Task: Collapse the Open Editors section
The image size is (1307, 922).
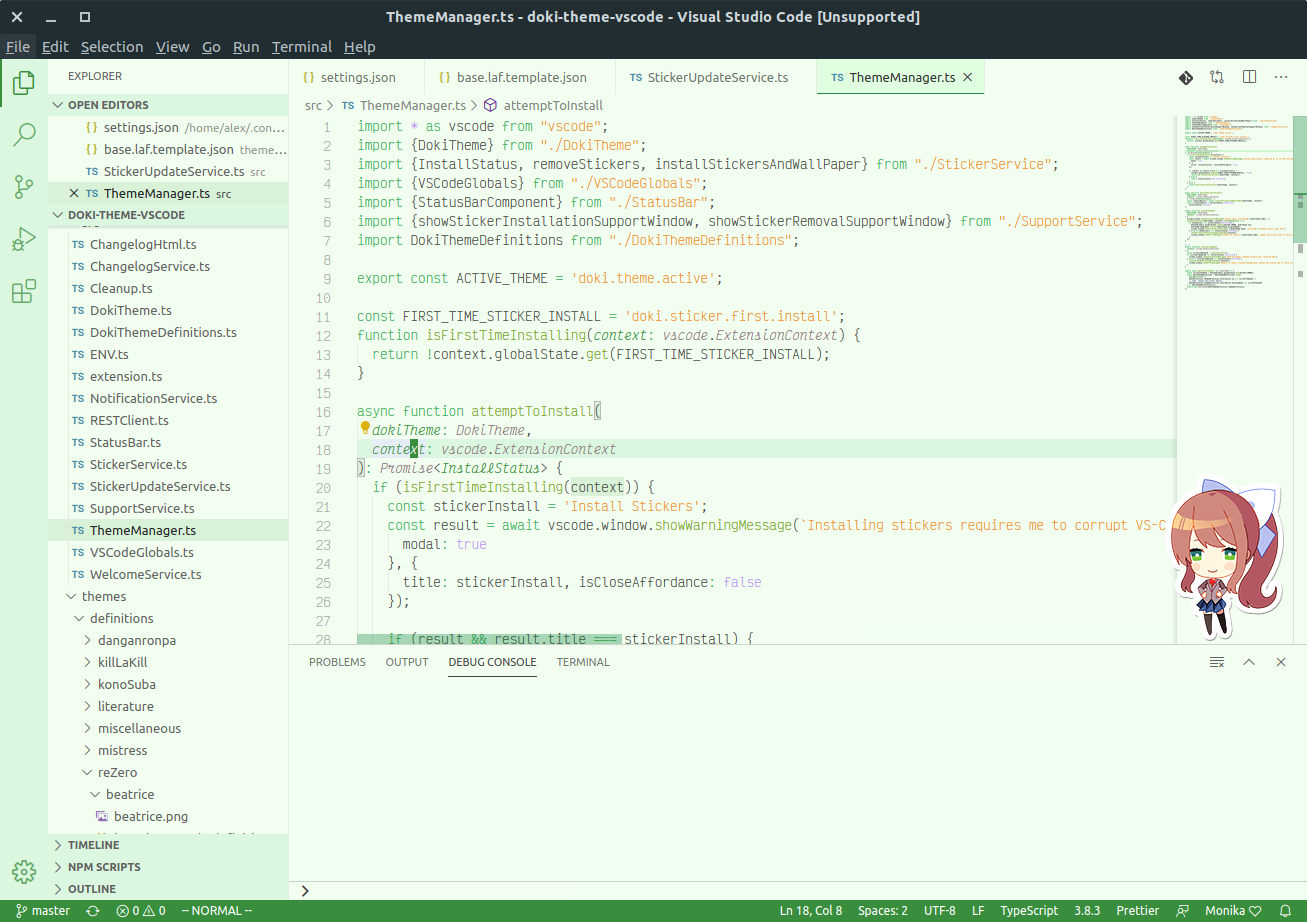Action: tap(168, 105)
